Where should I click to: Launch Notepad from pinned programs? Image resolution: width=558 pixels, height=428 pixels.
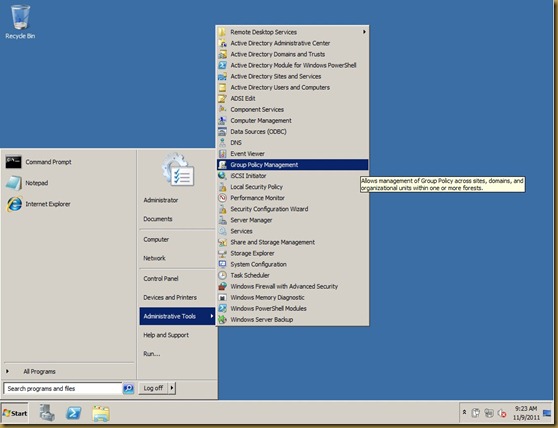(x=14, y=183)
